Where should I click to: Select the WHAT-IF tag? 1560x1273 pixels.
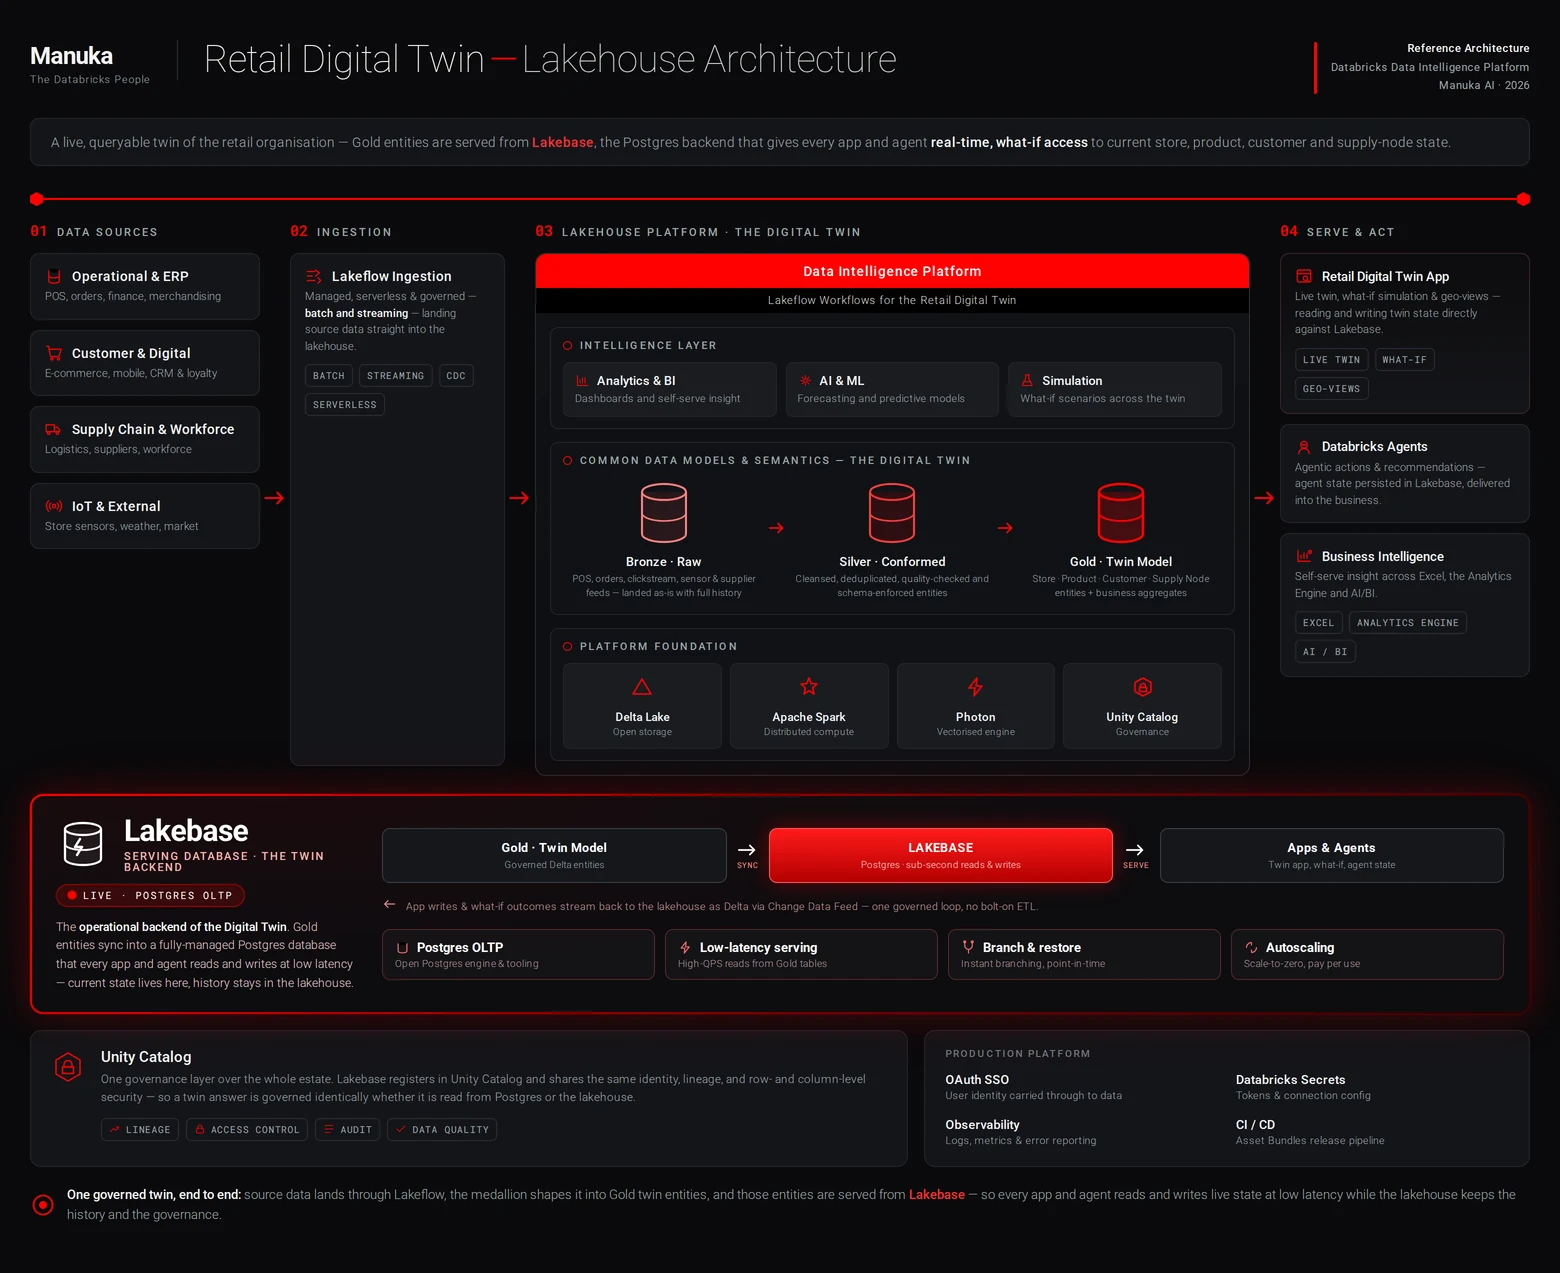coord(1405,360)
